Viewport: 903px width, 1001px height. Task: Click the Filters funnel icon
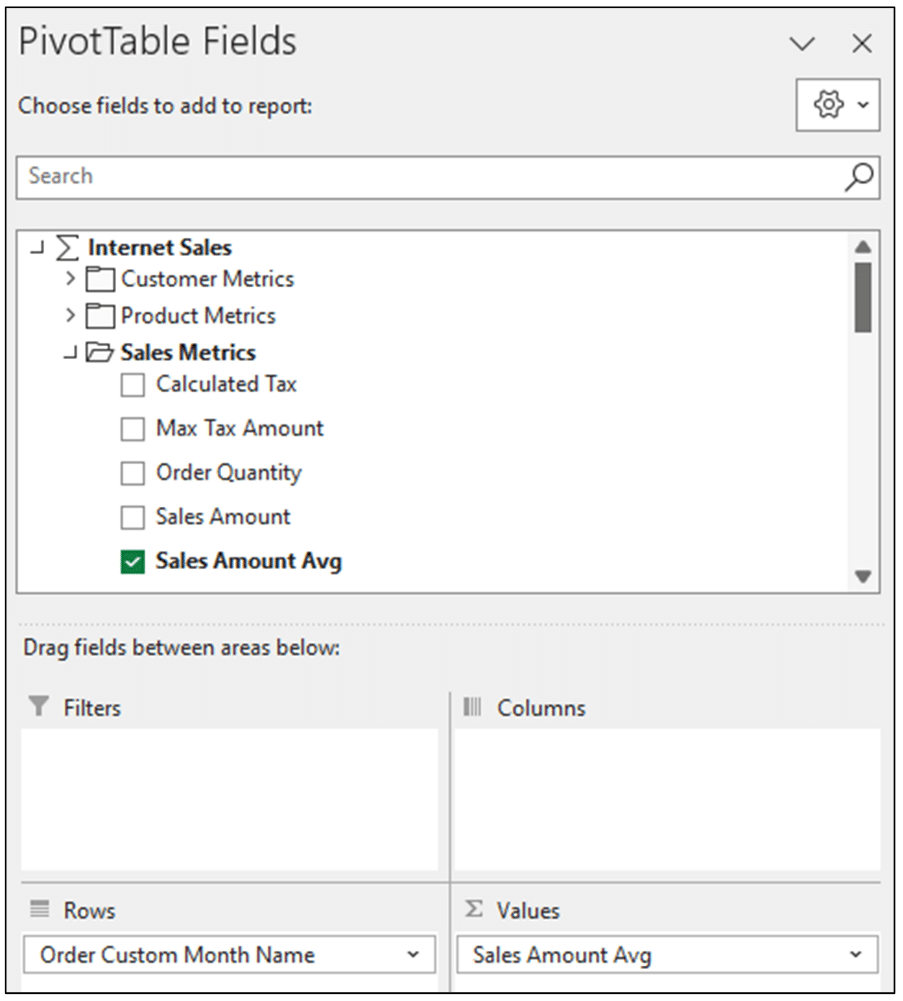[x=38, y=707]
